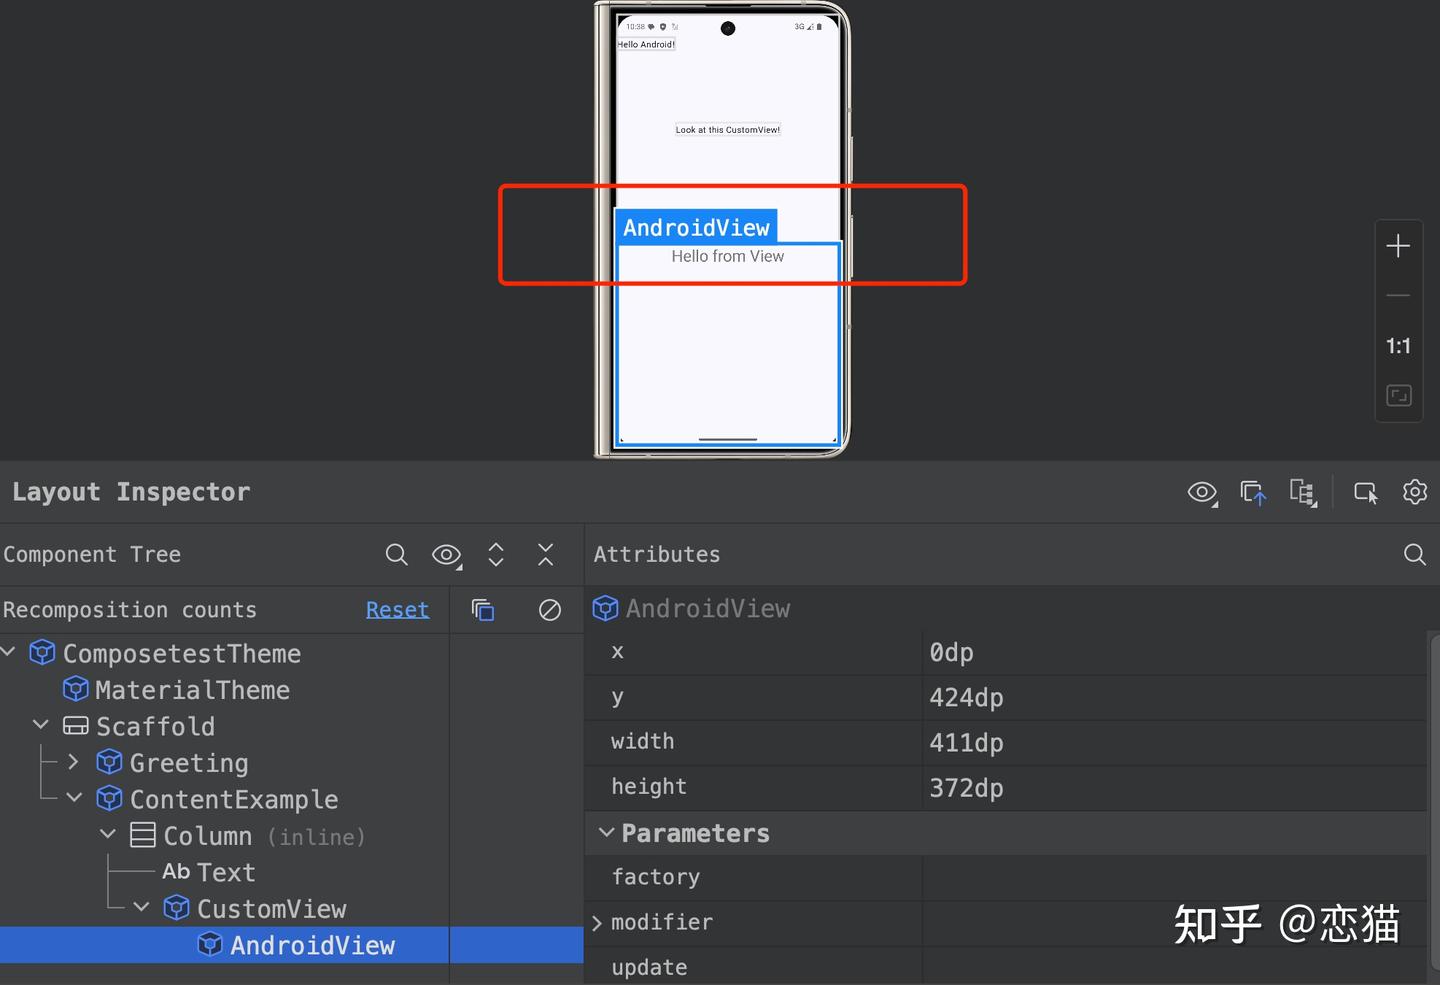Click the recomposition count copies icon
Image resolution: width=1440 pixels, height=985 pixels.
point(483,610)
